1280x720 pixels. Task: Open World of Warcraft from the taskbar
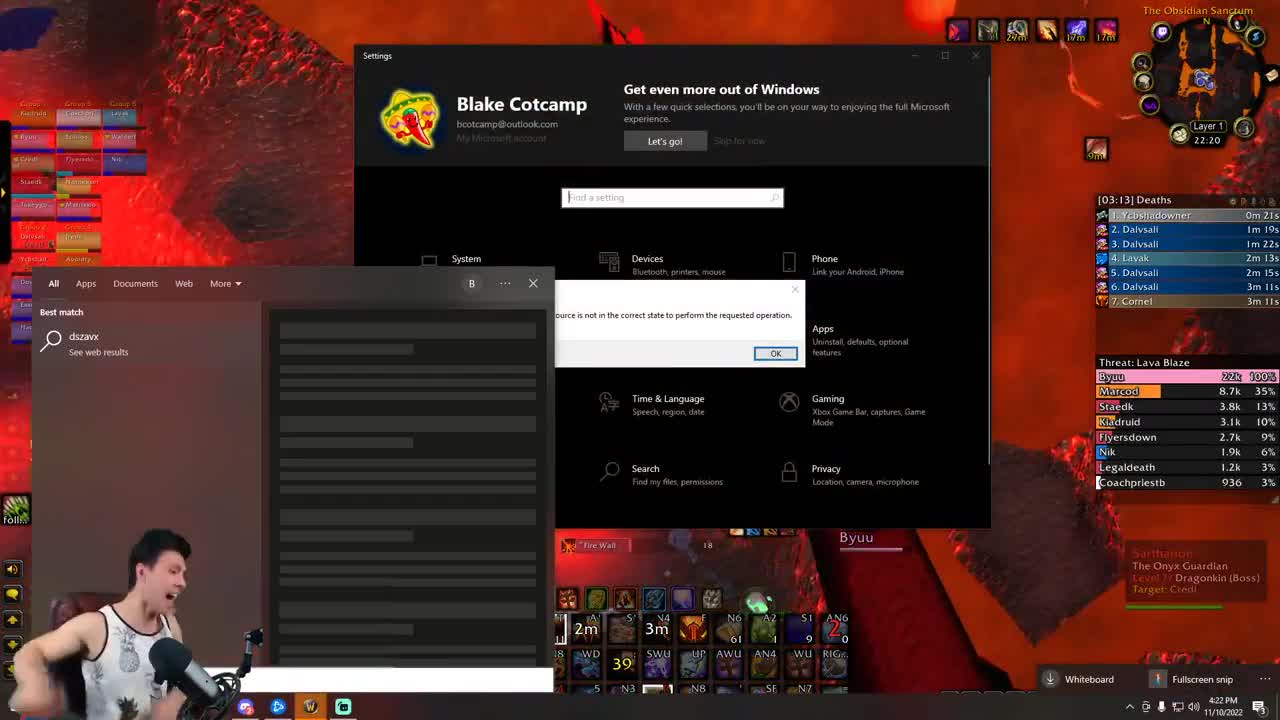pyautogui.click(x=310, y=707)
